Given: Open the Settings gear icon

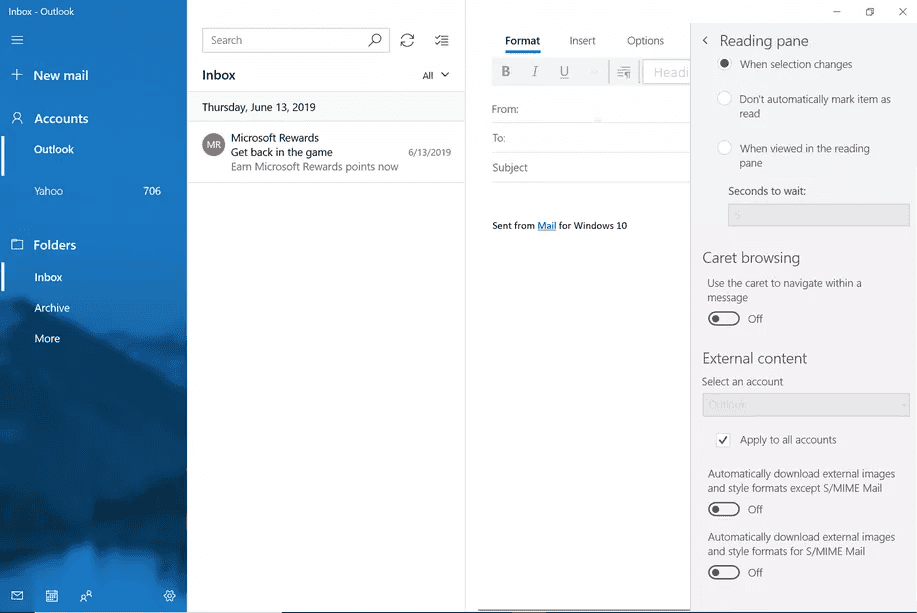Looking at the screenshot, I should 169,596.
